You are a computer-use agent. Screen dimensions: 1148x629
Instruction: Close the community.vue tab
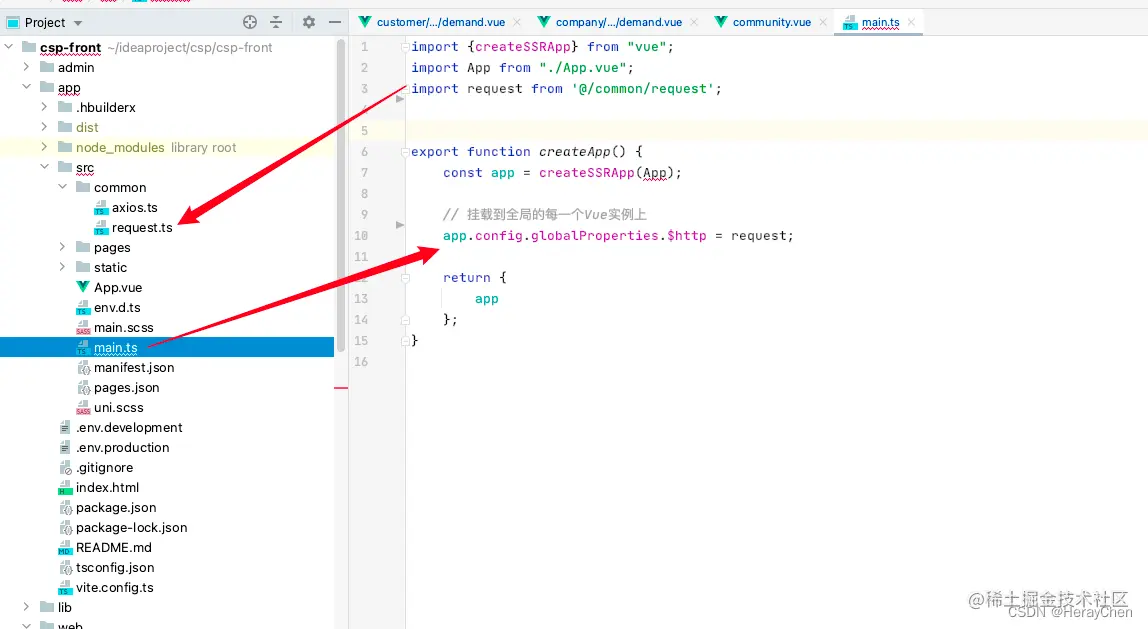(x=823, y=22)
